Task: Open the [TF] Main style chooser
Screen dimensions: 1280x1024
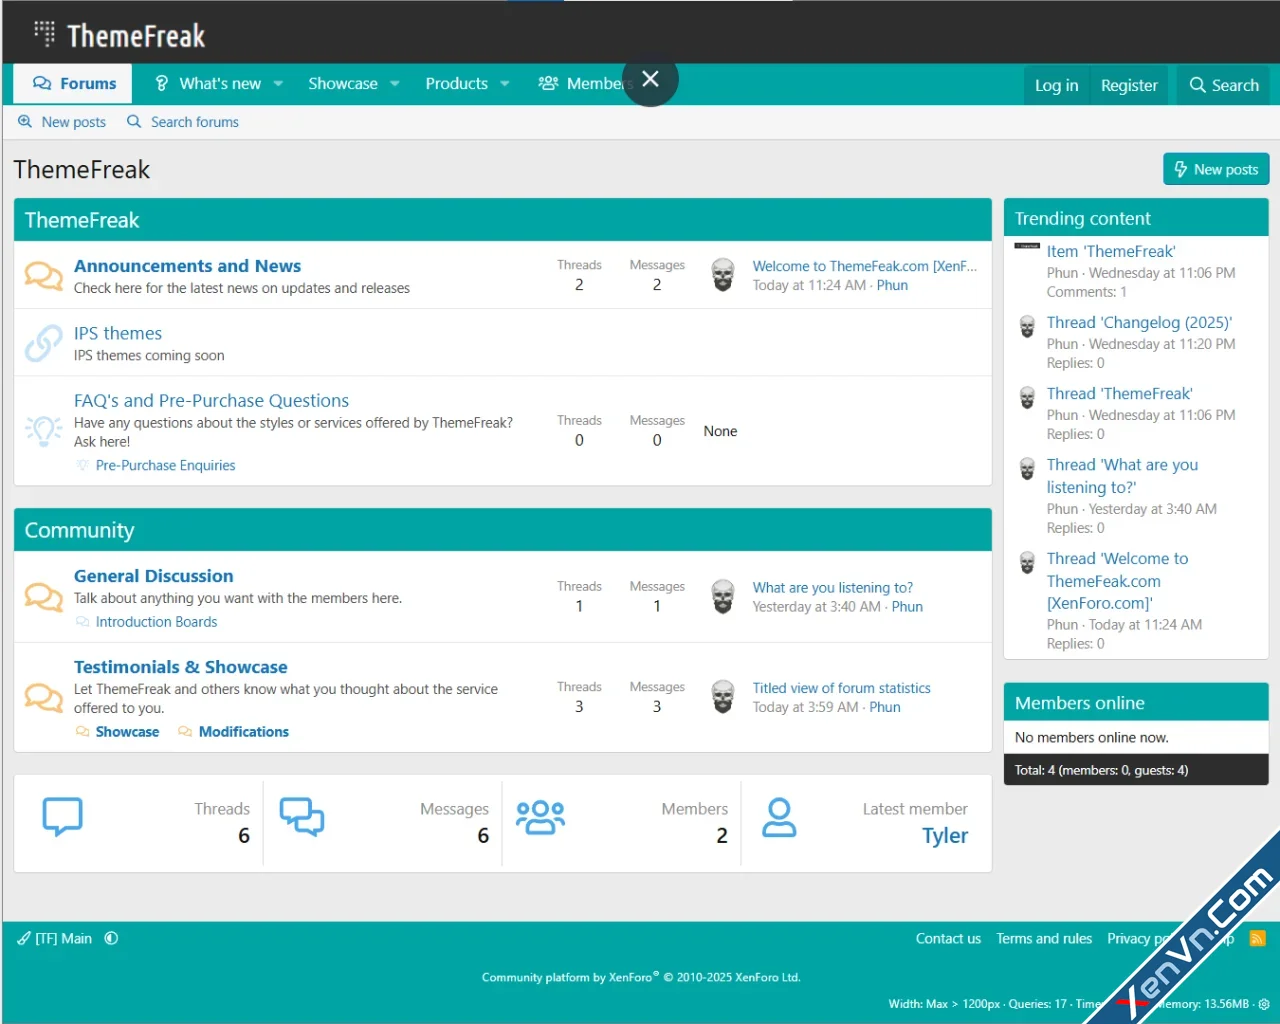Action: pyautogui.click(x=55, y=938)
